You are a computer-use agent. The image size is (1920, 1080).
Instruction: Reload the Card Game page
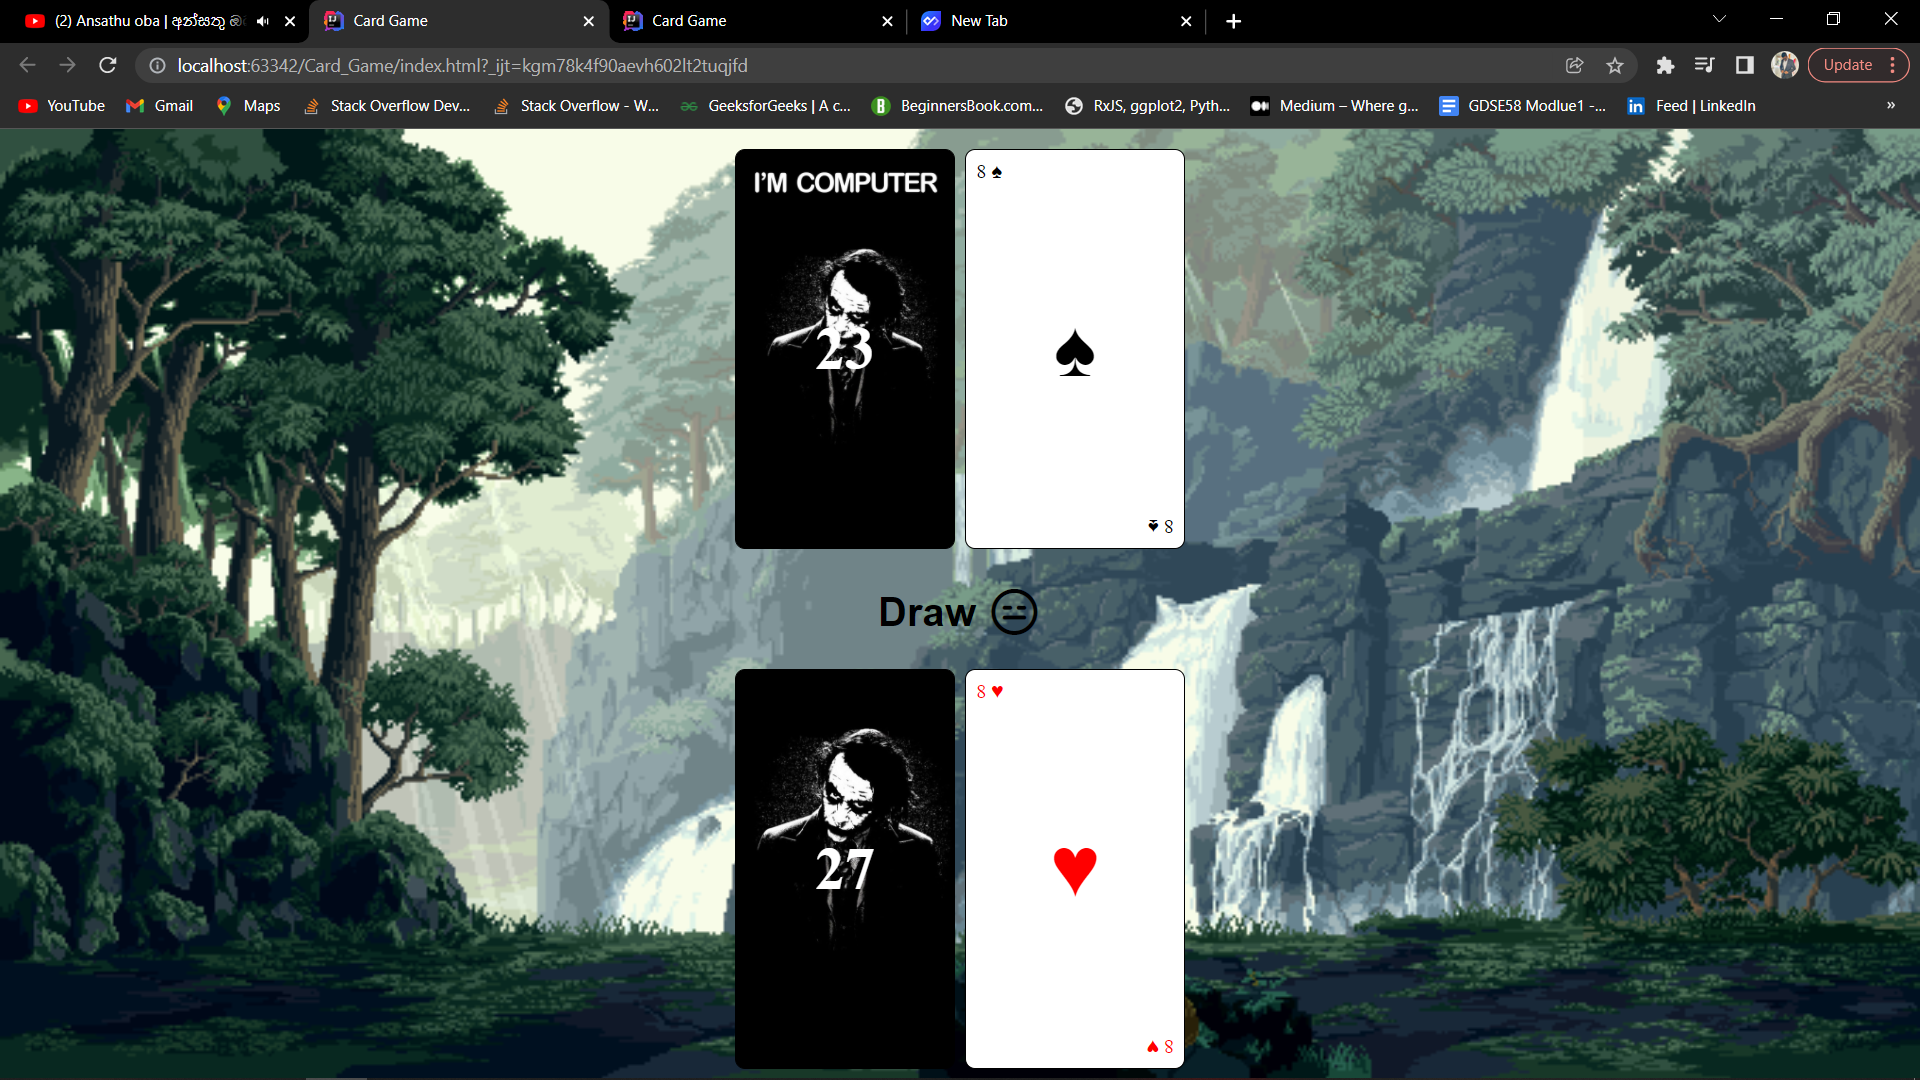coord(108,65)
